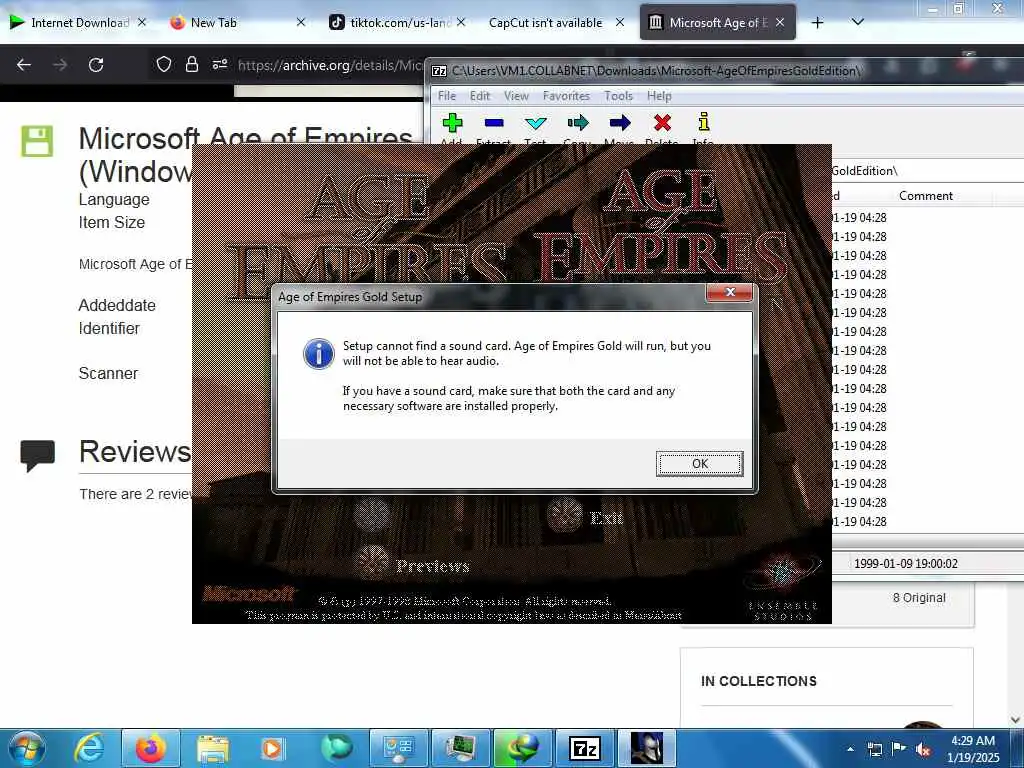Open the 7-Zip Favorites menu
This screenshot has width=1024, height=768.
point(566,96)
